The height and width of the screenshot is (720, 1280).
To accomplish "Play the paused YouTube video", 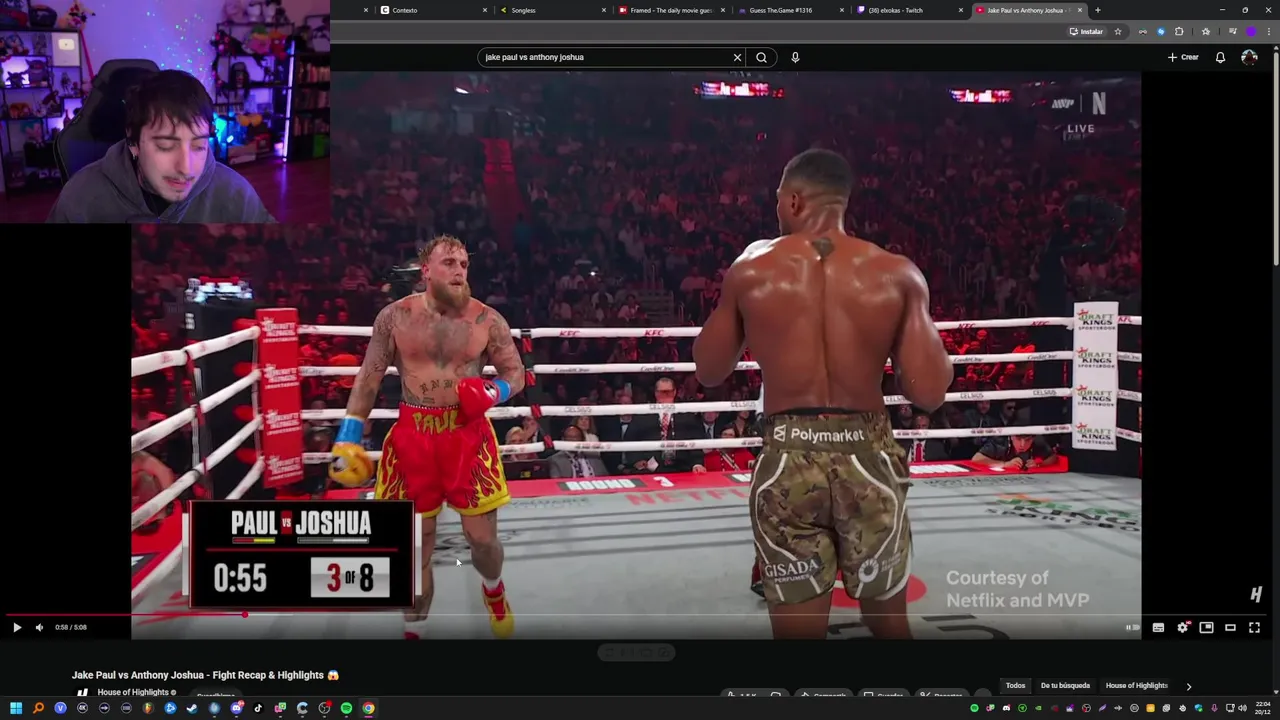I will [16, 627].
